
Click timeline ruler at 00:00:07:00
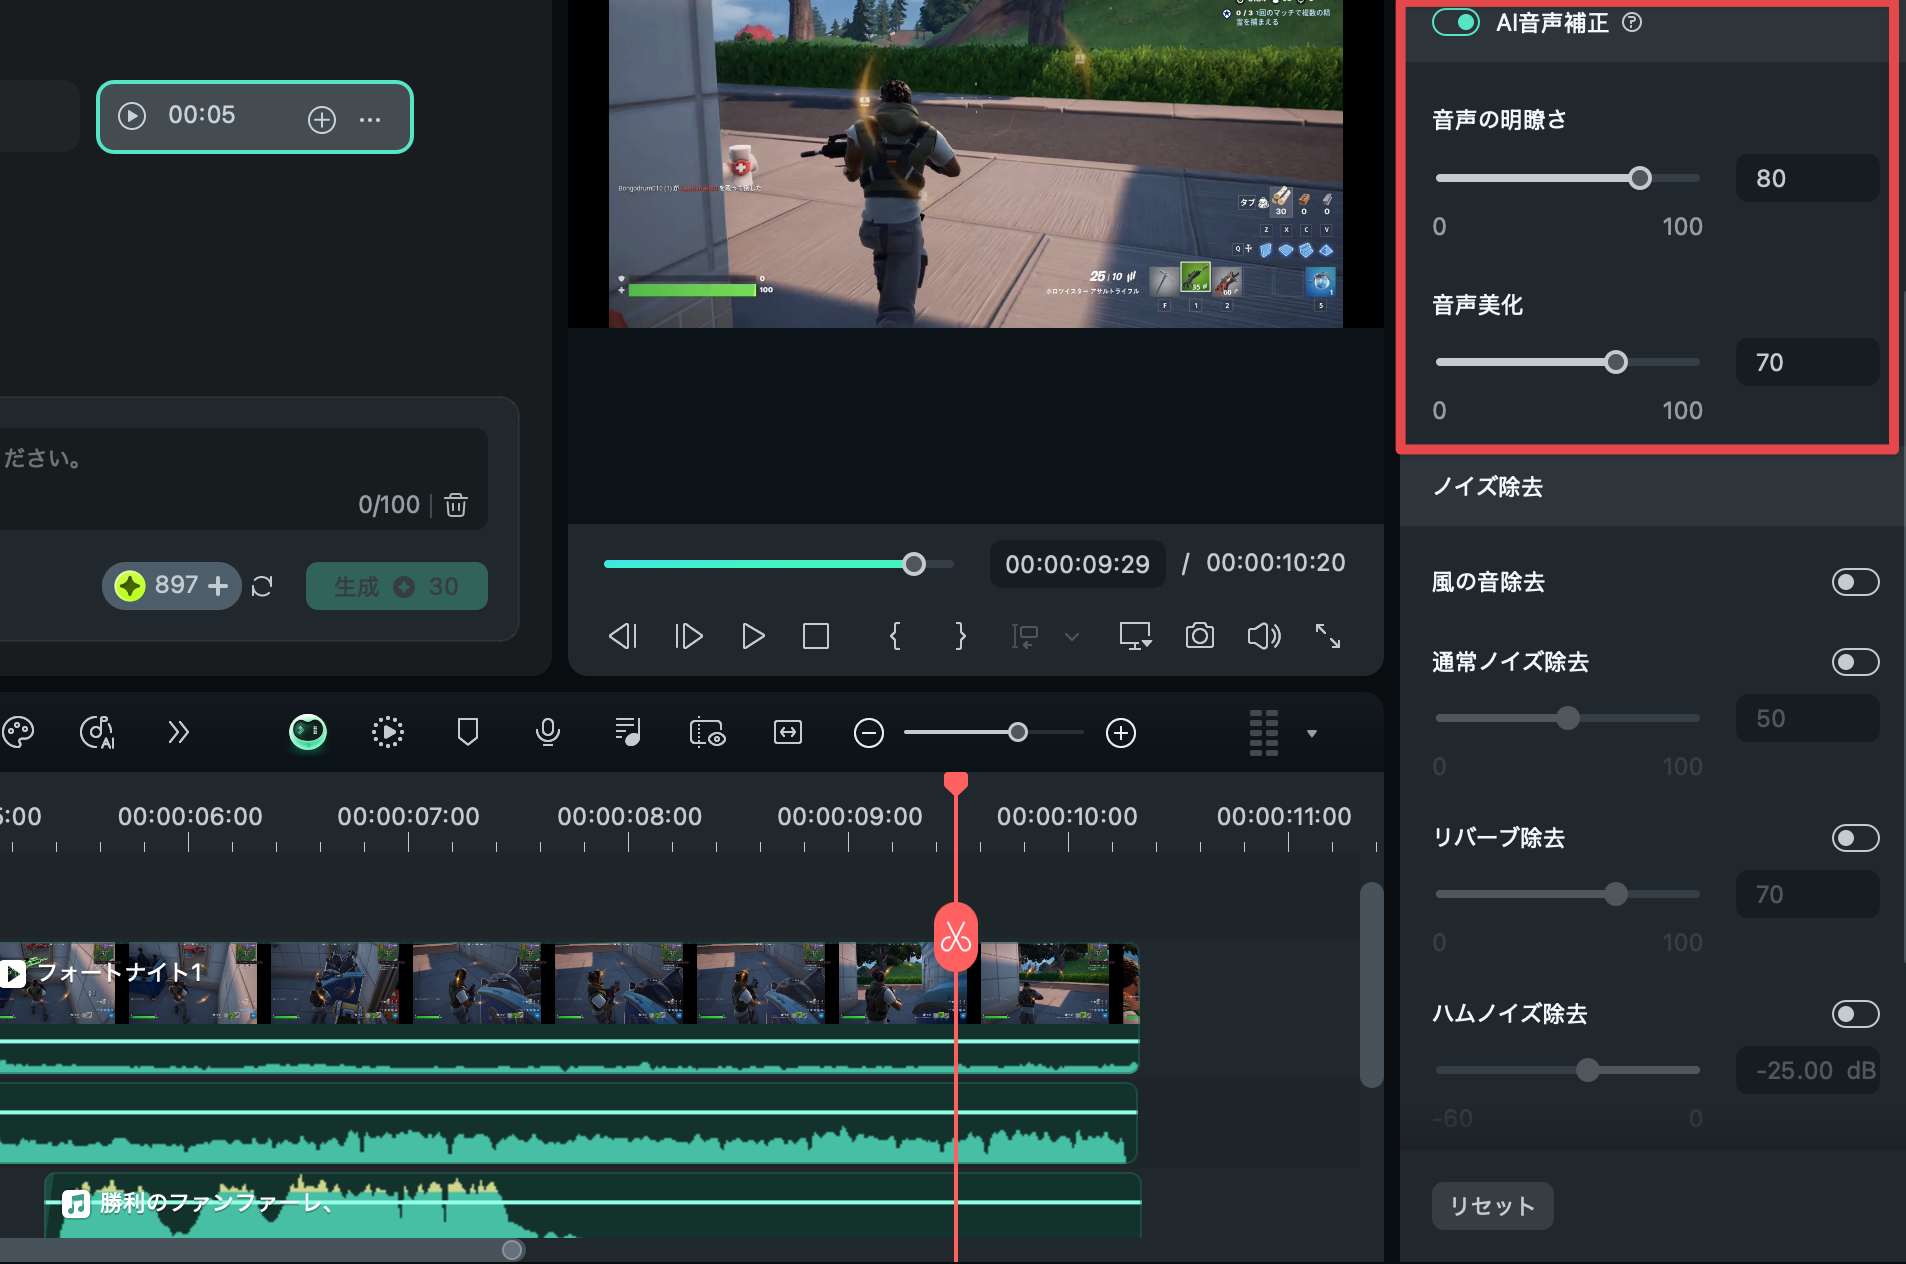408,816
